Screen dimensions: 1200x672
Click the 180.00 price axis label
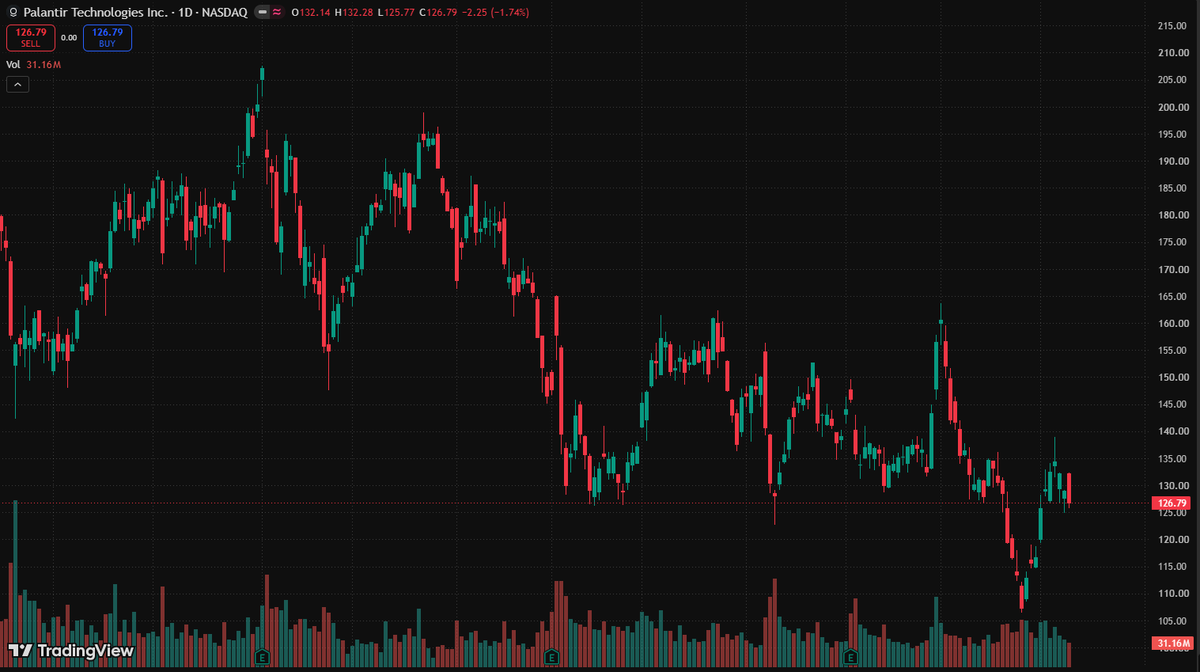click(x=1171, y=215)
